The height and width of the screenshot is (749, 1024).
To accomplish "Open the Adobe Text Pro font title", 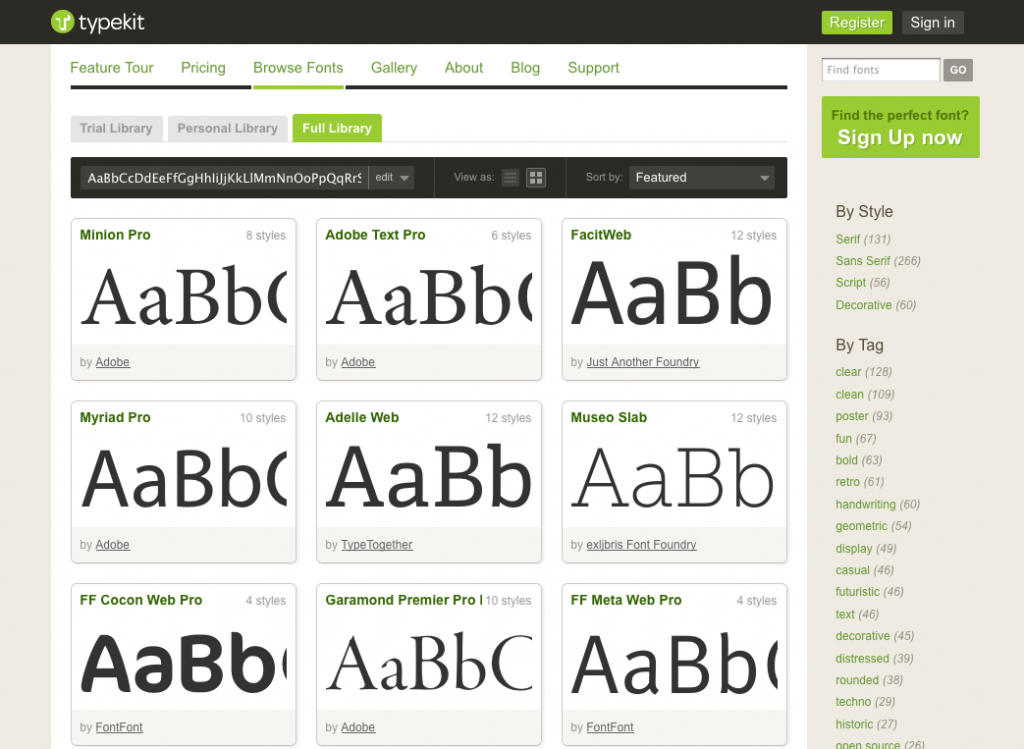I will point(375,235).
